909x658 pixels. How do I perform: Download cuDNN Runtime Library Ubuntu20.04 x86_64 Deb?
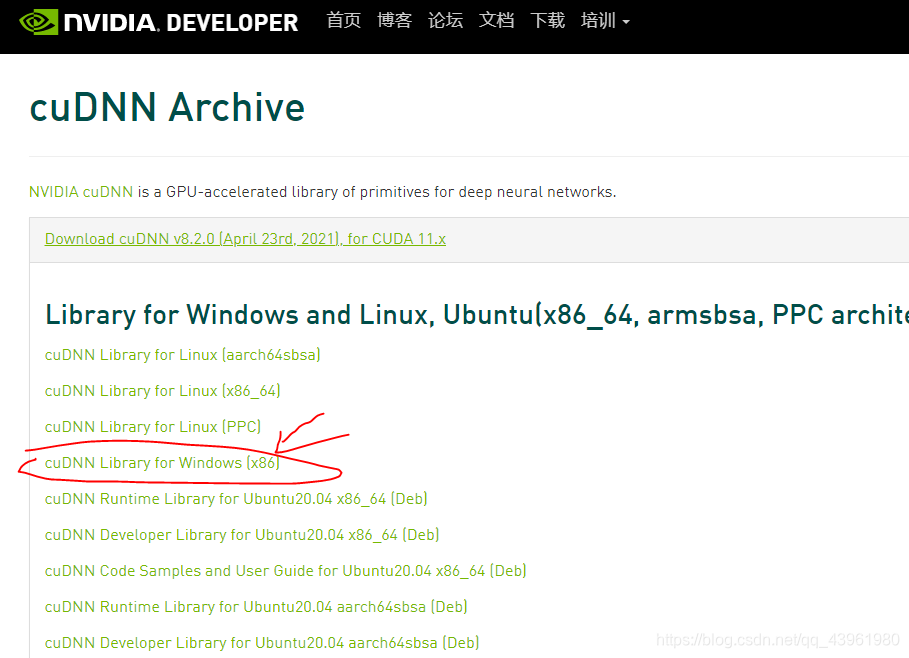click(236, 499)
